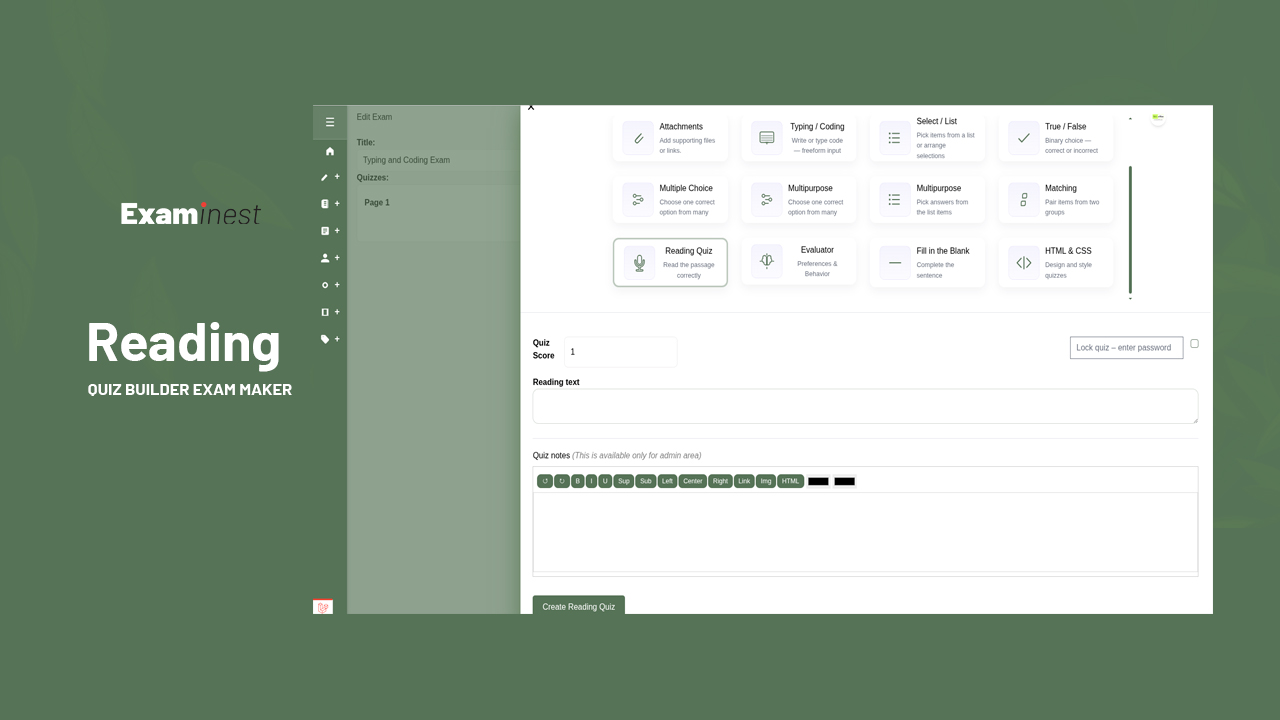Go to home via the house icon
The width and height of the screenshot is (1280, 720).
click(x=330, y=151)
